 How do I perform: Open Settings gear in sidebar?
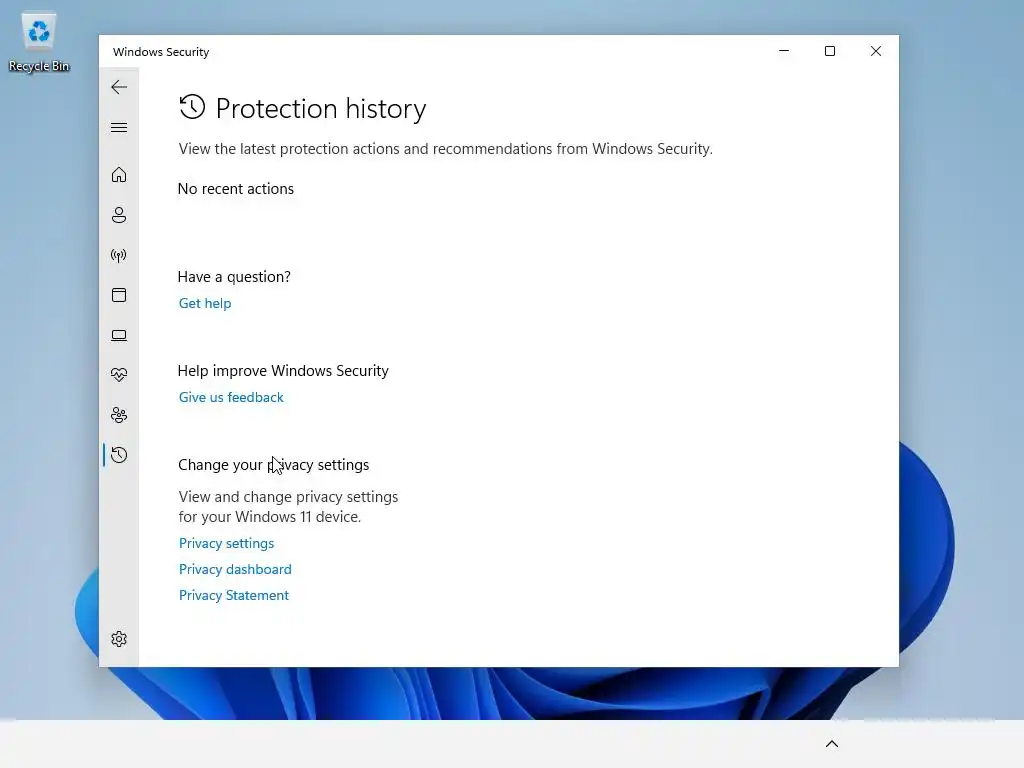point(119,639)
